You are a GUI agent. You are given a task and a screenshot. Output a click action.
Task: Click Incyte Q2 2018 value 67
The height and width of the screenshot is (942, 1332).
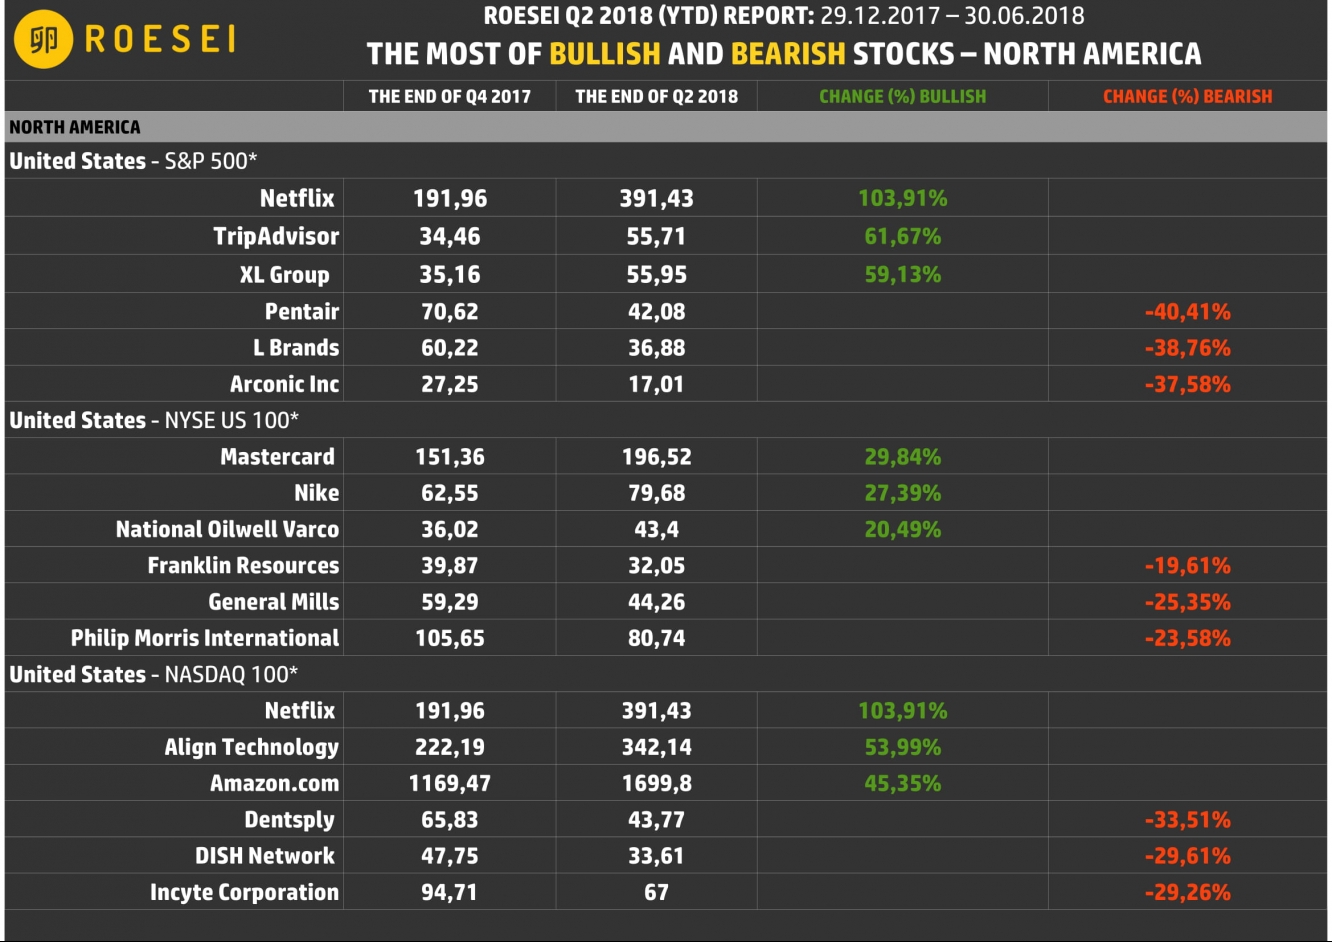click(656, 892)
